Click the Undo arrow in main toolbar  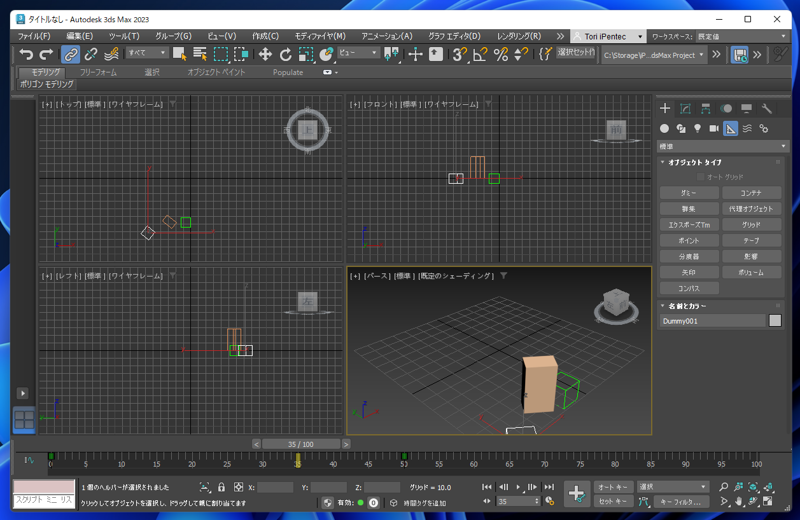click(26, 54)
